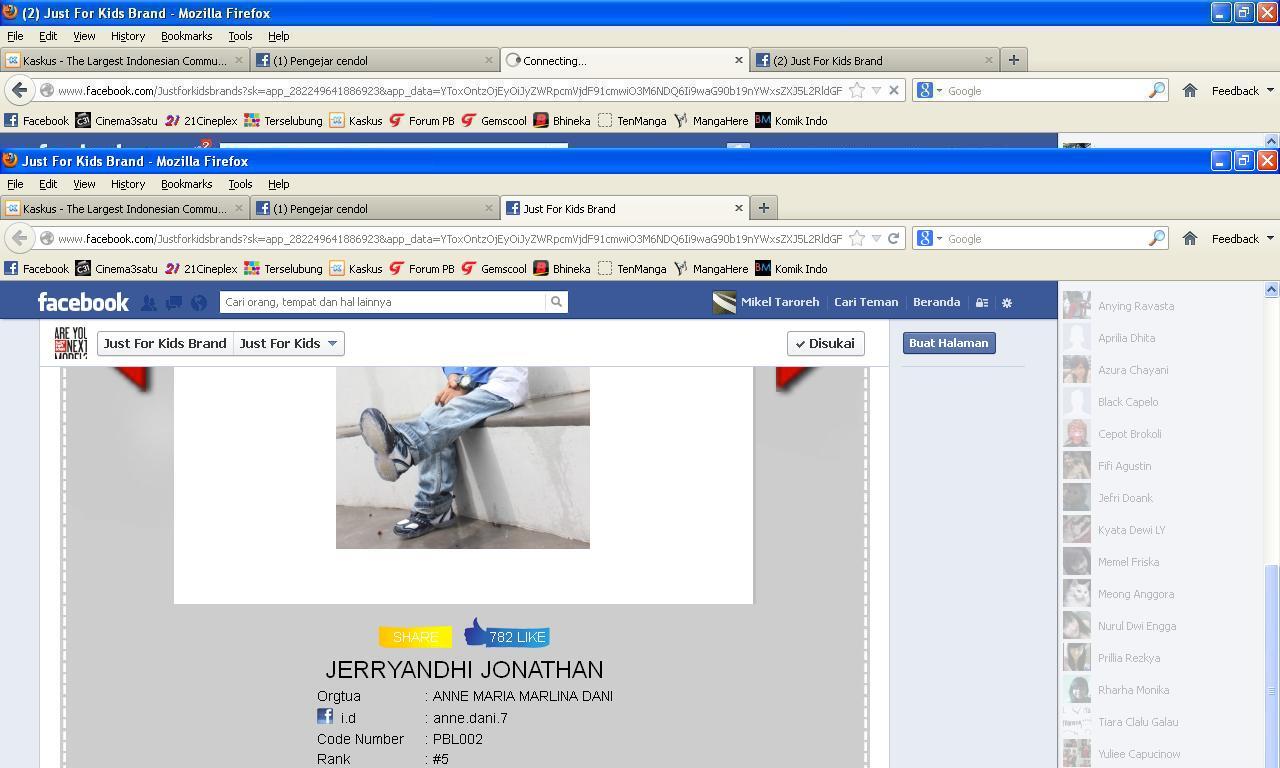Open the Bookmarks menu
Screen dimensions: 1280x768
[186, 184]
